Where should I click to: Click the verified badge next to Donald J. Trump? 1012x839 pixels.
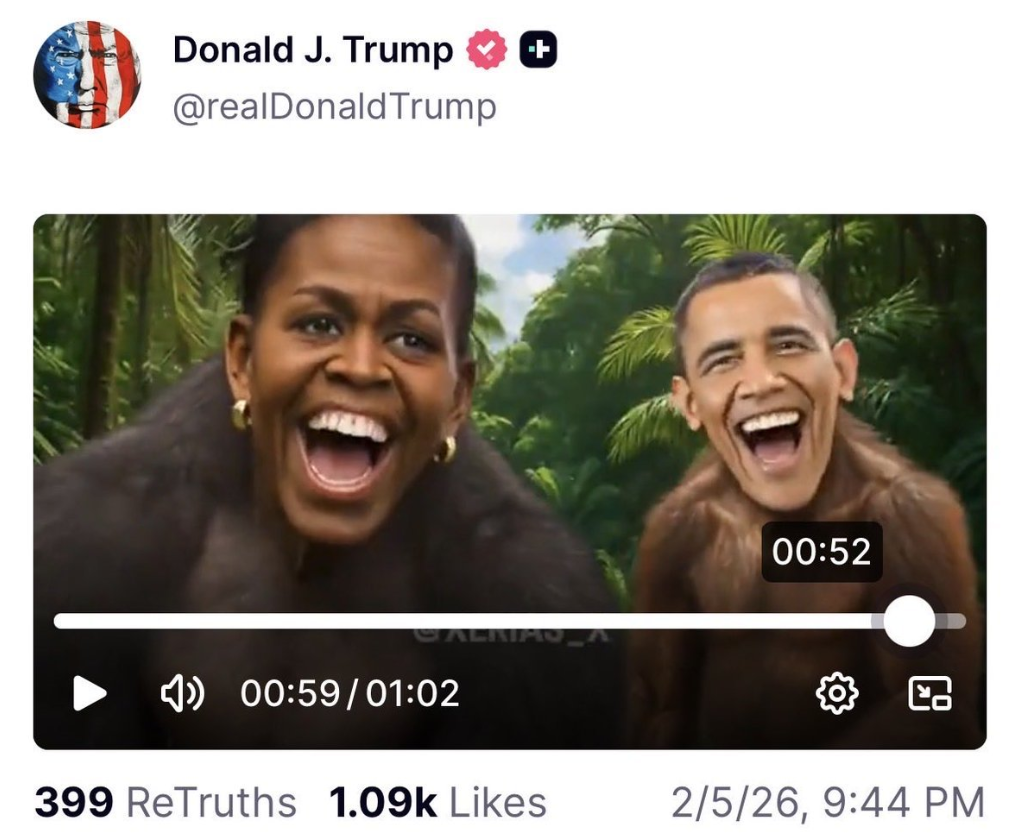point(487,48)
